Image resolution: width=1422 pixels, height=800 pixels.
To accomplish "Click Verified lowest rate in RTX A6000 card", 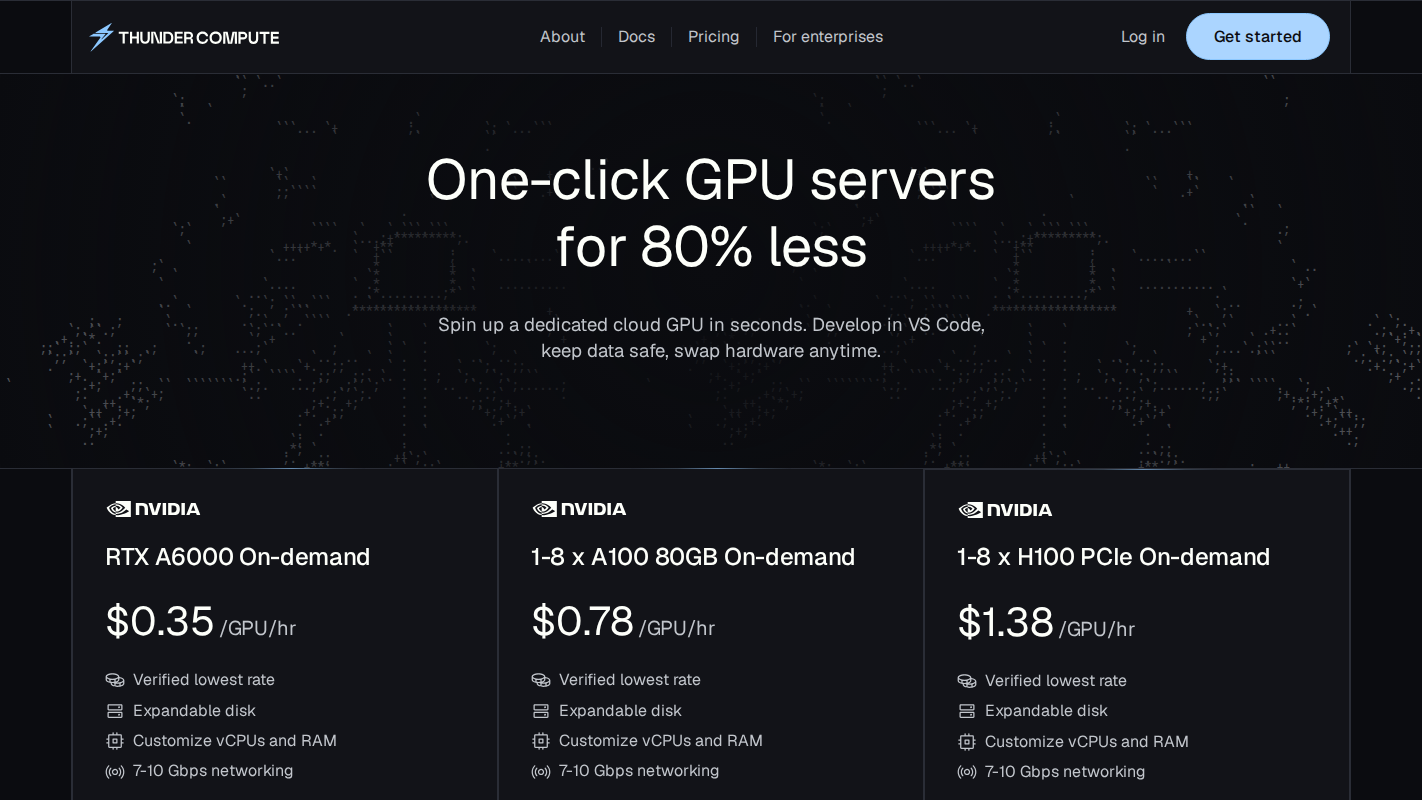I will click(x=204, y=680).
